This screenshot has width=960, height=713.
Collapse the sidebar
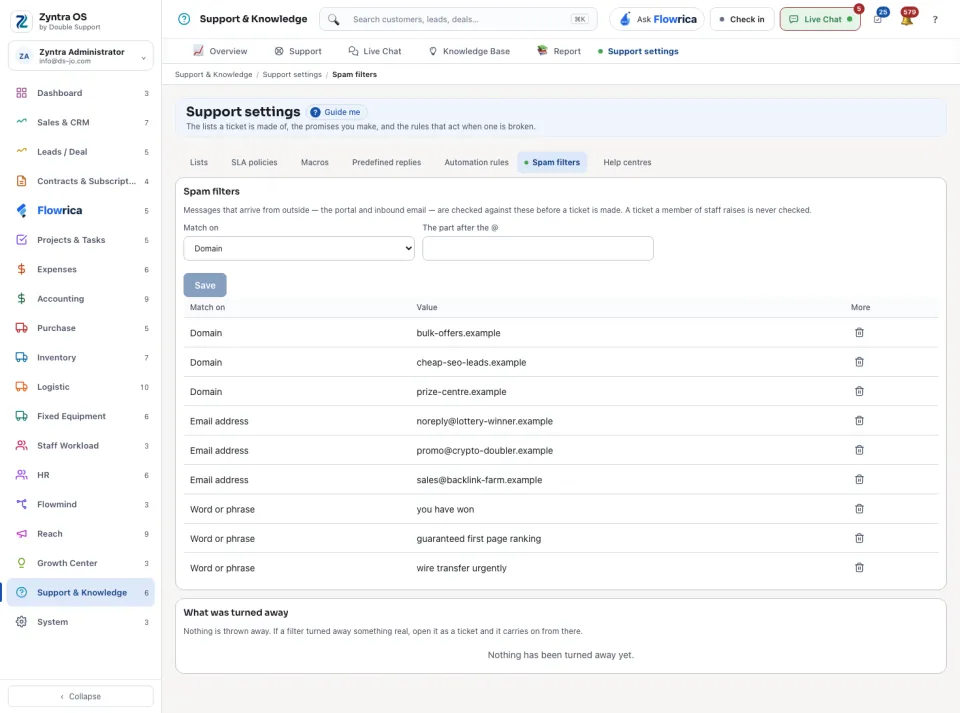click(81, 696)
